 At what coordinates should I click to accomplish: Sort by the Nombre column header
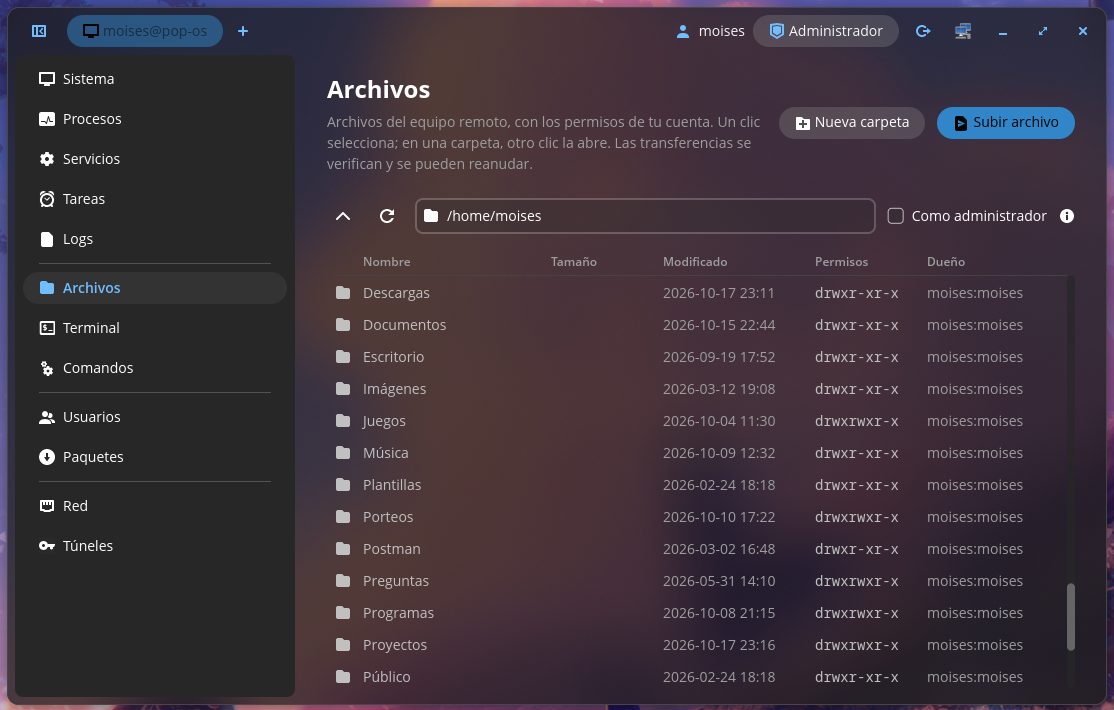coord(386,262)
